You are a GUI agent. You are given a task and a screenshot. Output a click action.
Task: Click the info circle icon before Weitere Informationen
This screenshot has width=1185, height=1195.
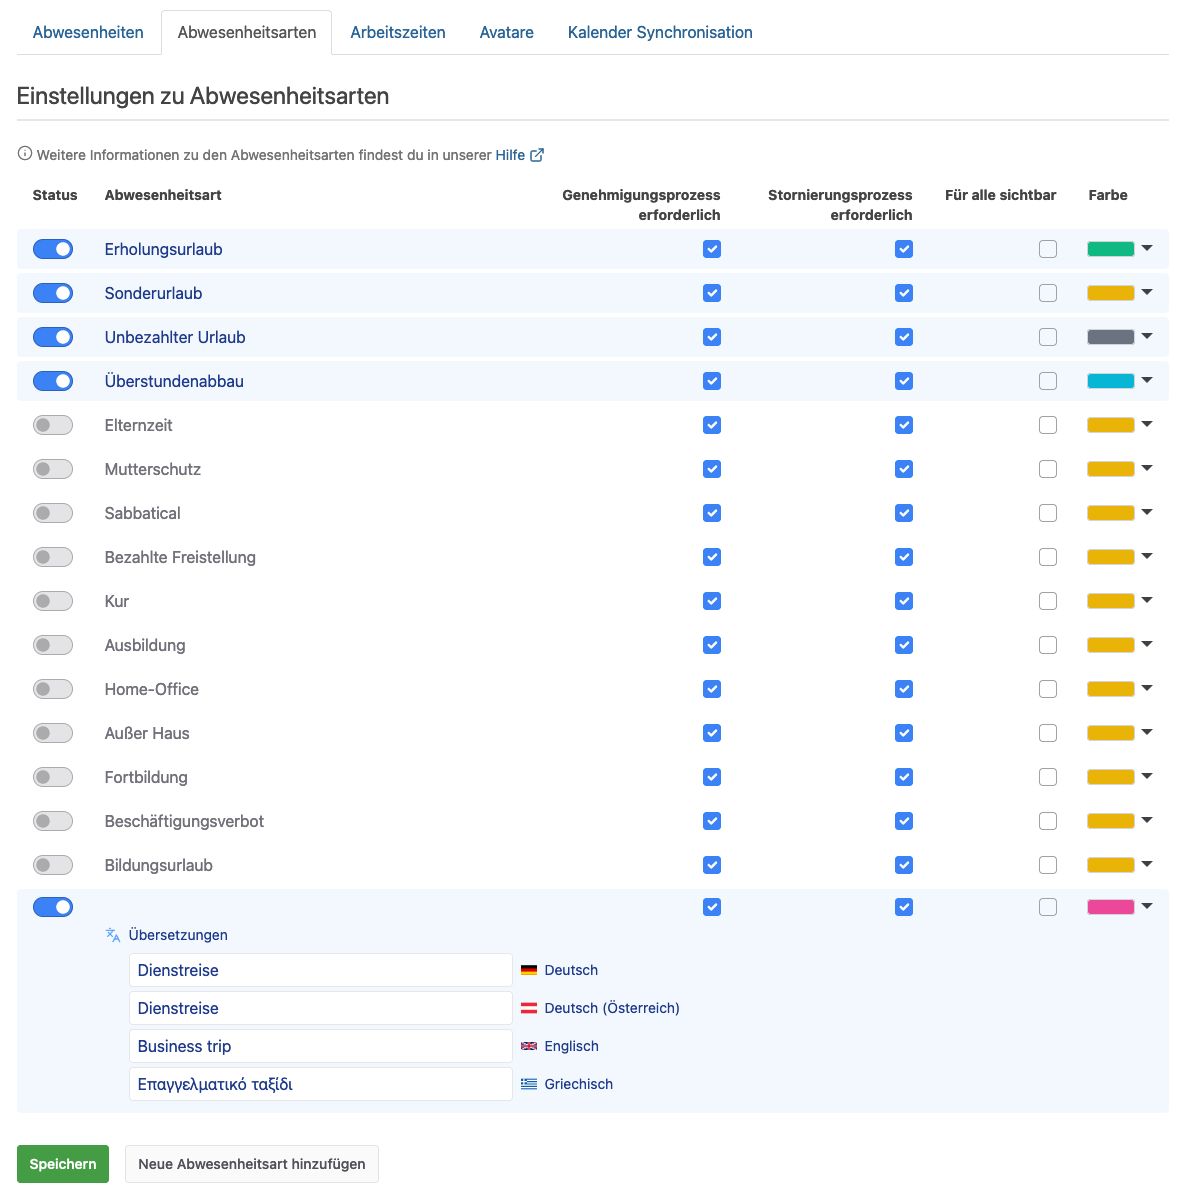24,154
